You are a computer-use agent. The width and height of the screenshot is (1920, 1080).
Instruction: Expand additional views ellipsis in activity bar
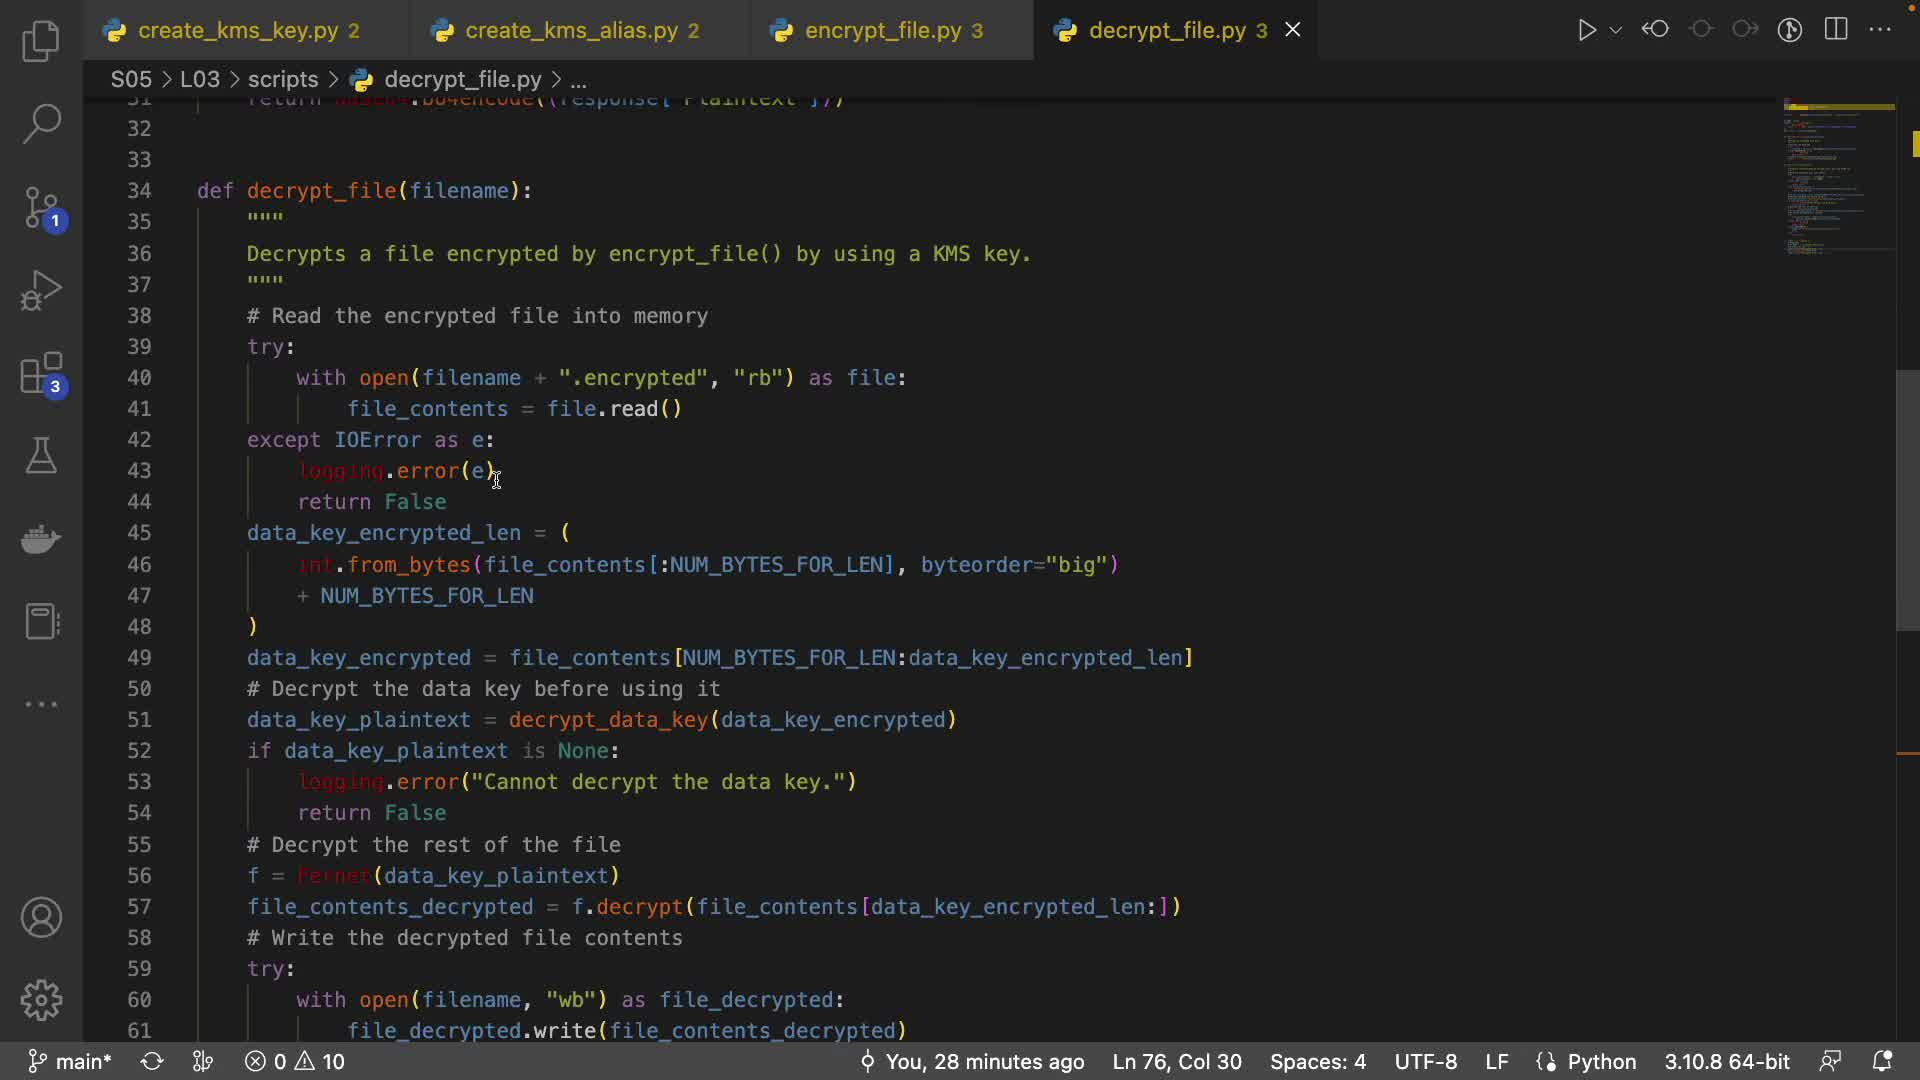click(41, 704)
